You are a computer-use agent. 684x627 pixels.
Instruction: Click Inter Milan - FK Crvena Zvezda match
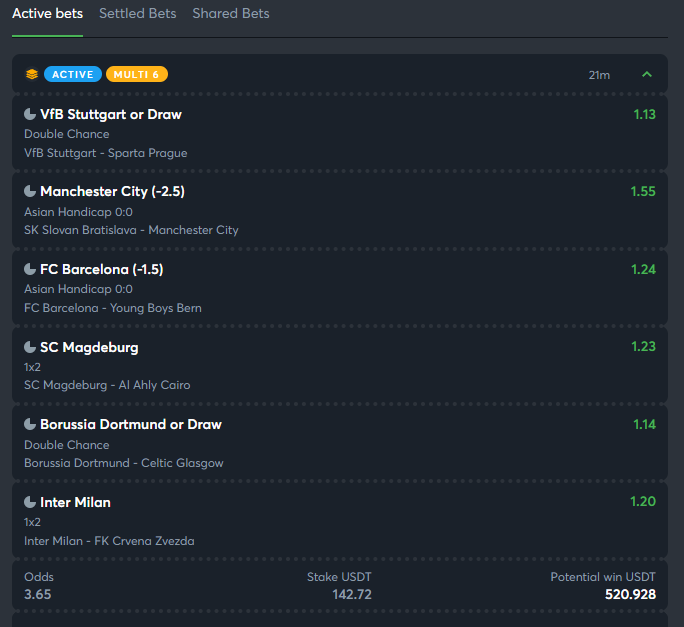click(x=109, y=541)
